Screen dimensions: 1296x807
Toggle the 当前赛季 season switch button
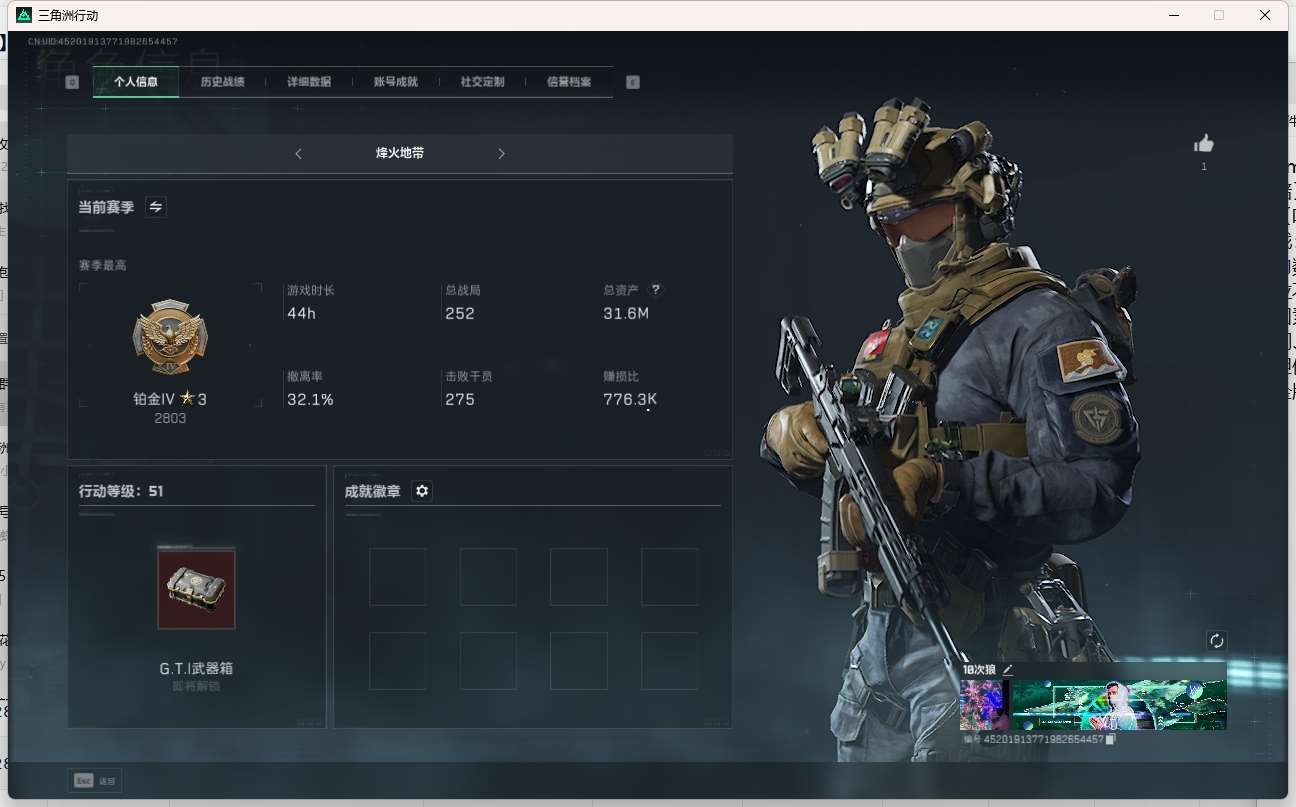[156, 207]
